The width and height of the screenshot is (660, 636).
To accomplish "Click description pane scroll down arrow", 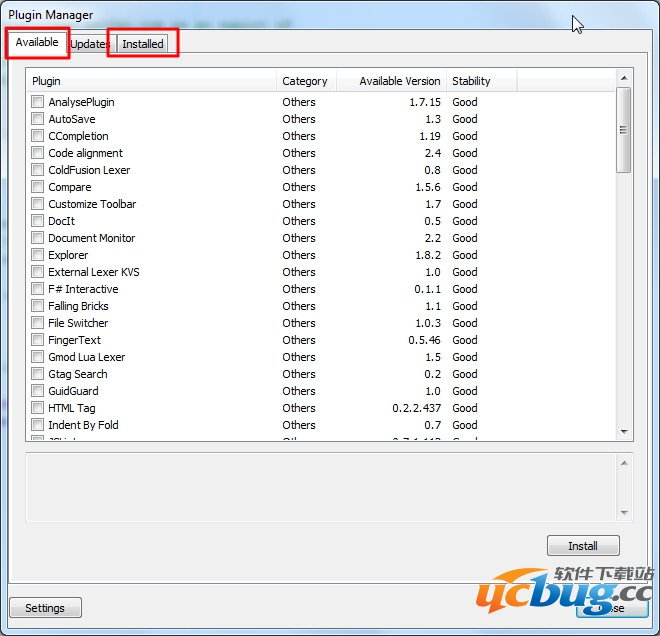I will pos(624,512).
